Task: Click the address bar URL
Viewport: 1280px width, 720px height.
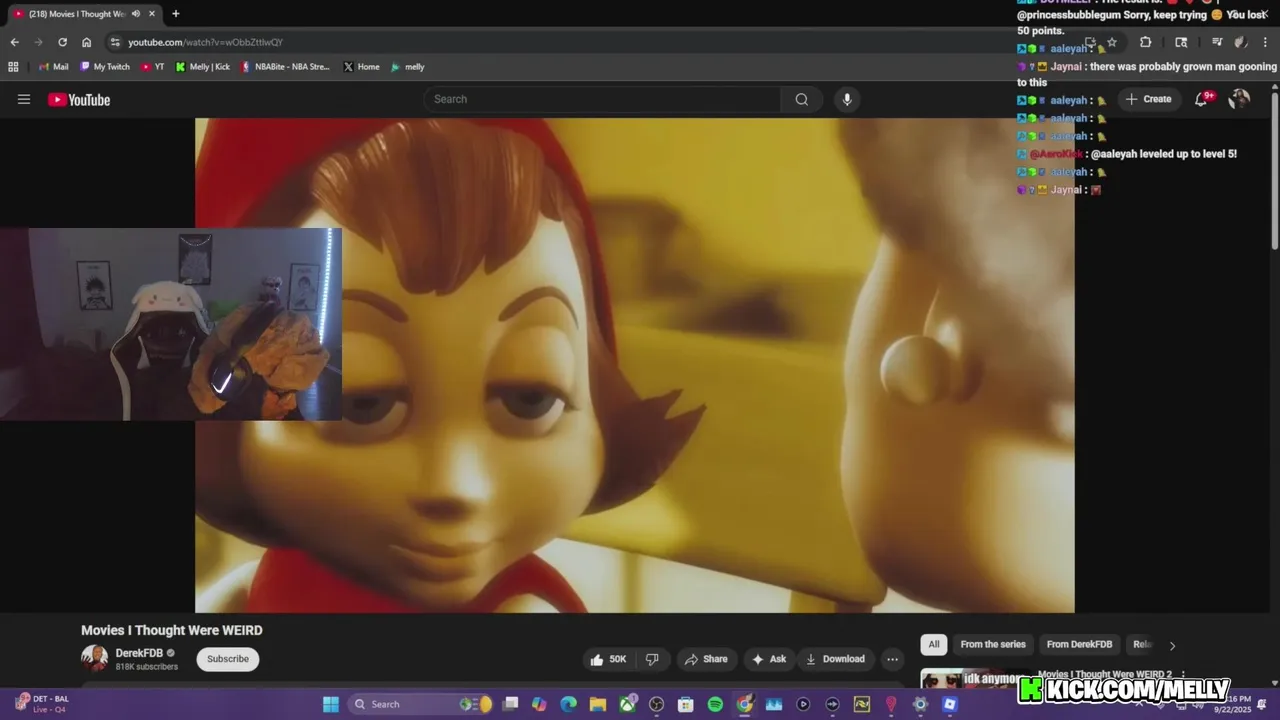Action: point(205,42)
